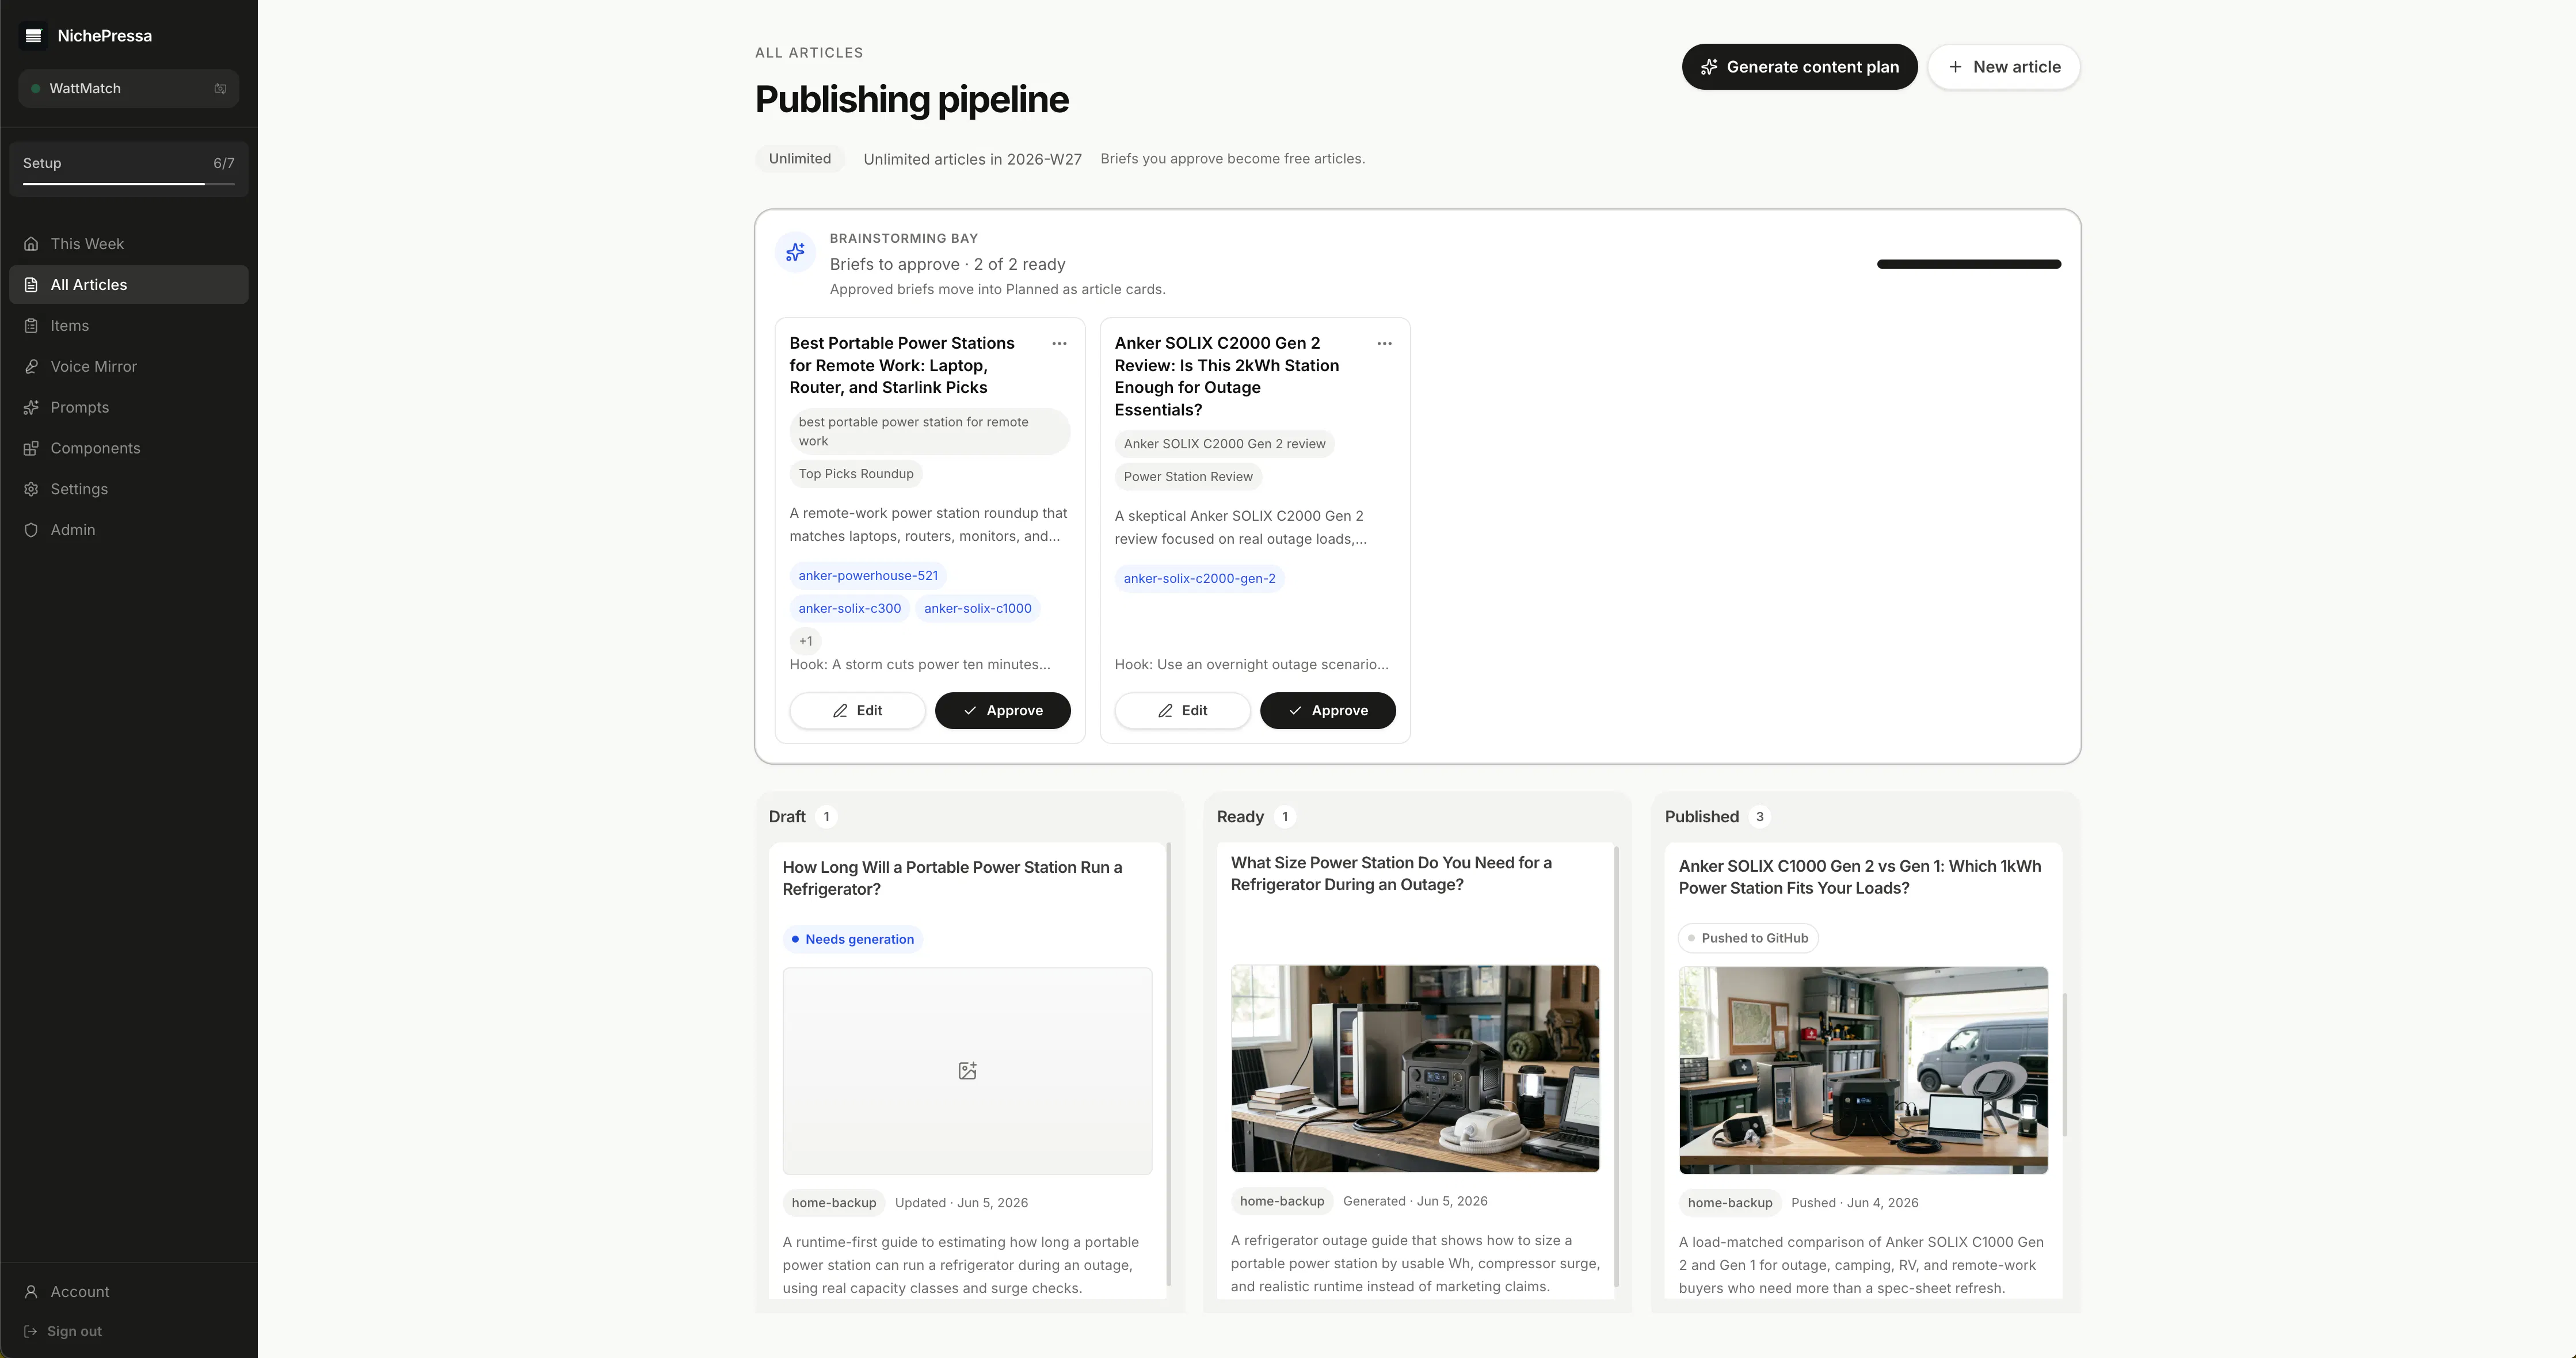The image size is (2576, 1358).
Task: Click 'Anker SOLIX C2000 Gen 2 review' keyword tag
Action: point(1224,444)
